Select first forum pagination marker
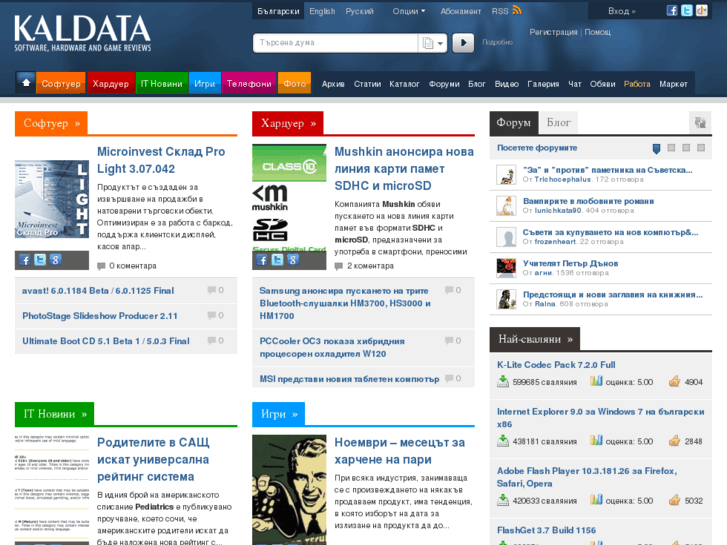The height and width of the screenshot is (545, 727). [656, 148]
